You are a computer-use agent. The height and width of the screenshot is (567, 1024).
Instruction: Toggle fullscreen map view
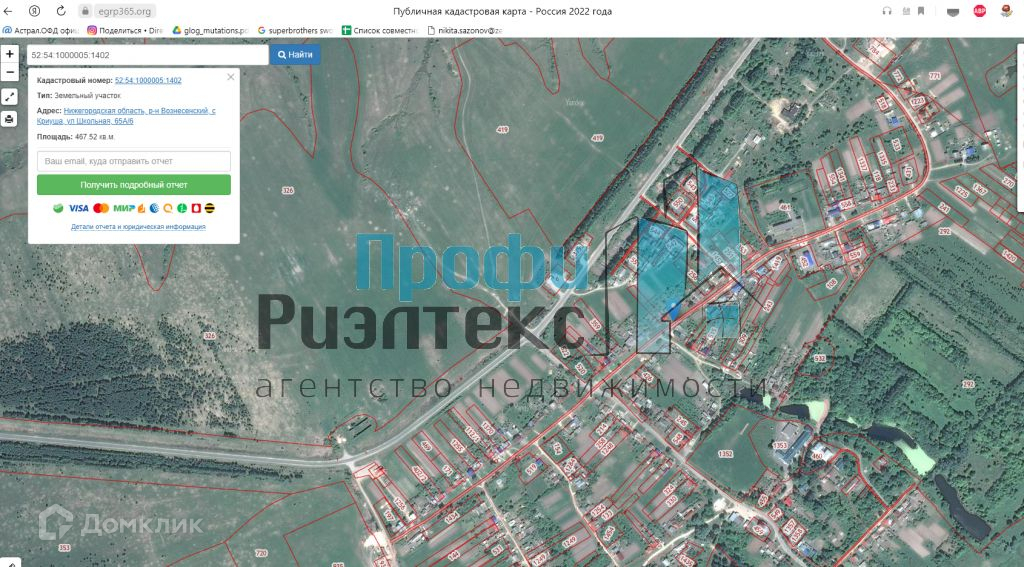click(x=9, y=97)
